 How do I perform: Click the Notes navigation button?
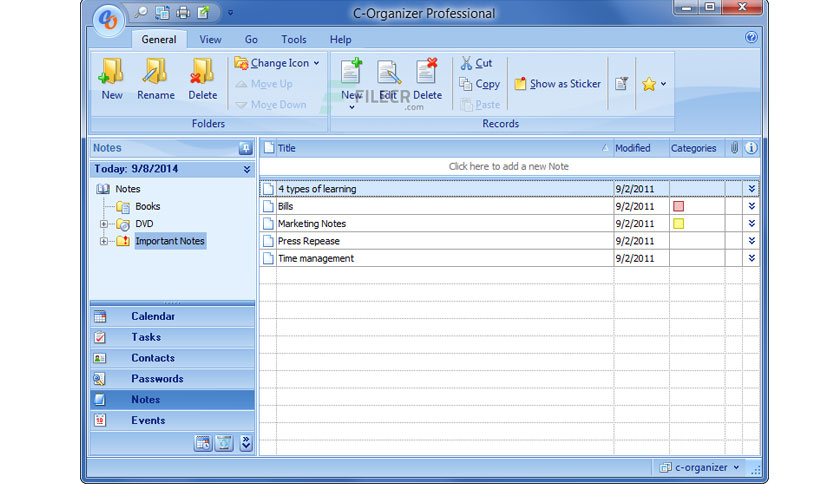click(172, 399)
